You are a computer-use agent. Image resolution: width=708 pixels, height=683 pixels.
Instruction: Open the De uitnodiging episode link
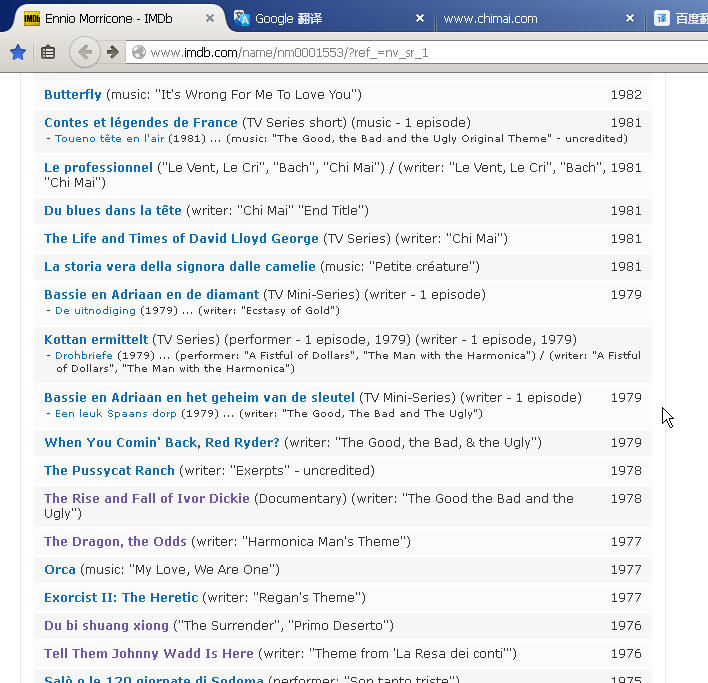(x=95, y=311)
